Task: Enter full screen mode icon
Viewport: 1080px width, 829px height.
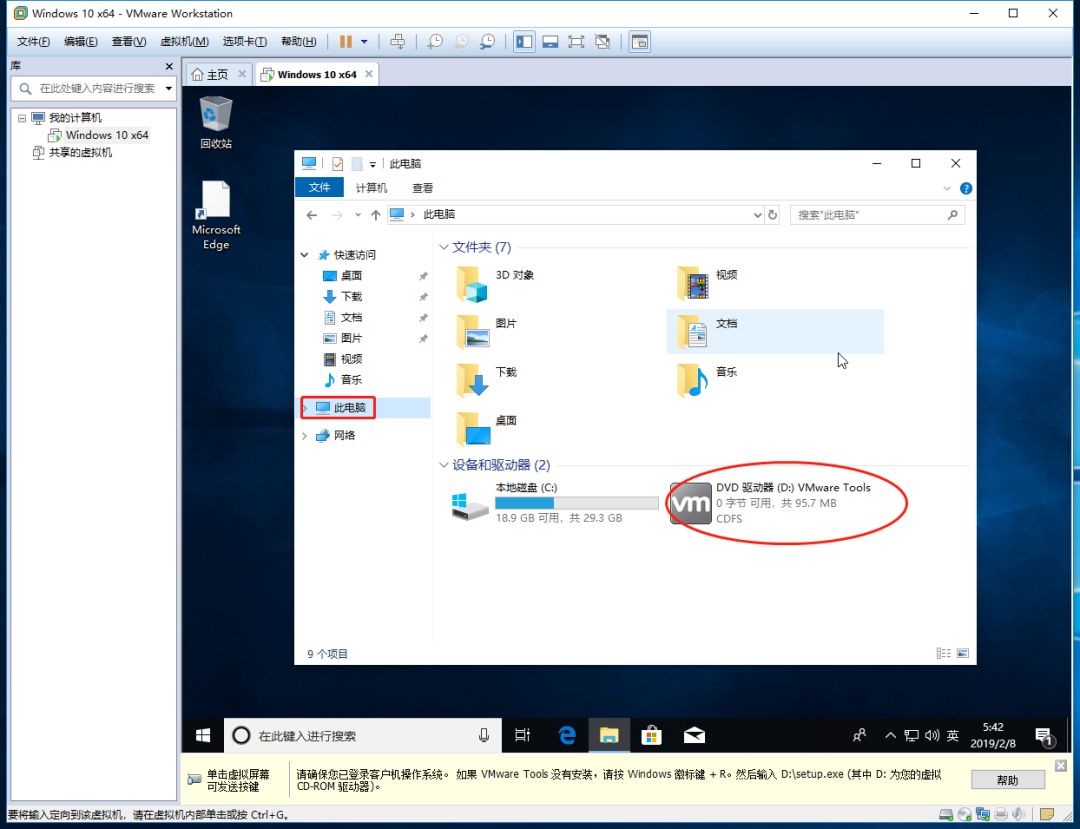Action: 576,42
